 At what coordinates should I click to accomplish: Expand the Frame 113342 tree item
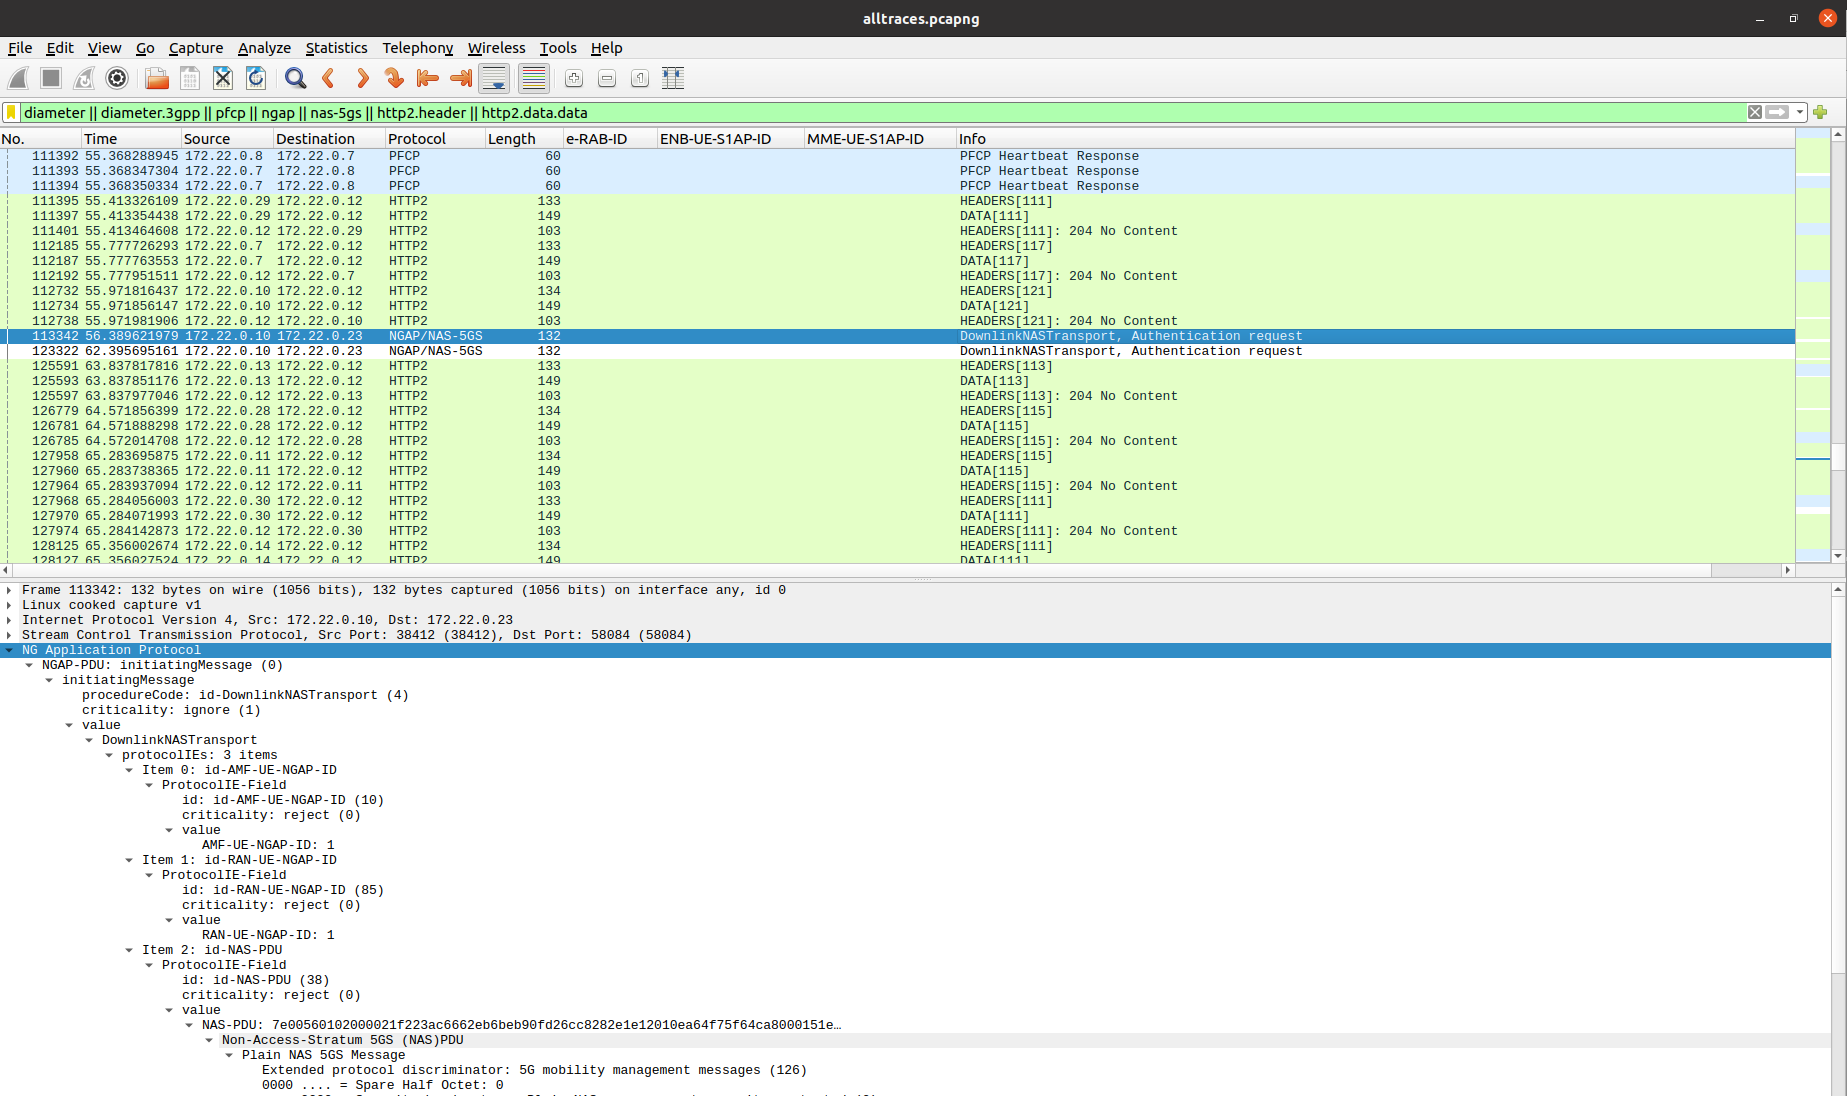click(x=9, y=590)
